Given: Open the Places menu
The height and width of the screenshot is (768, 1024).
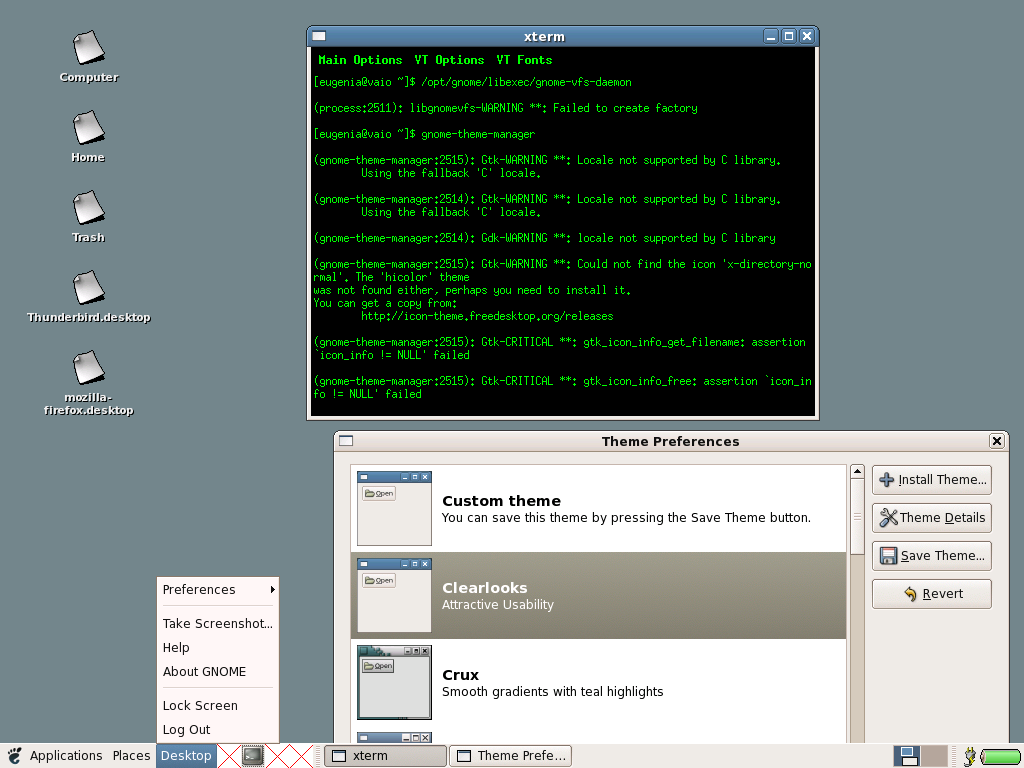Looking at the screenshot, I should pos(131,756).
